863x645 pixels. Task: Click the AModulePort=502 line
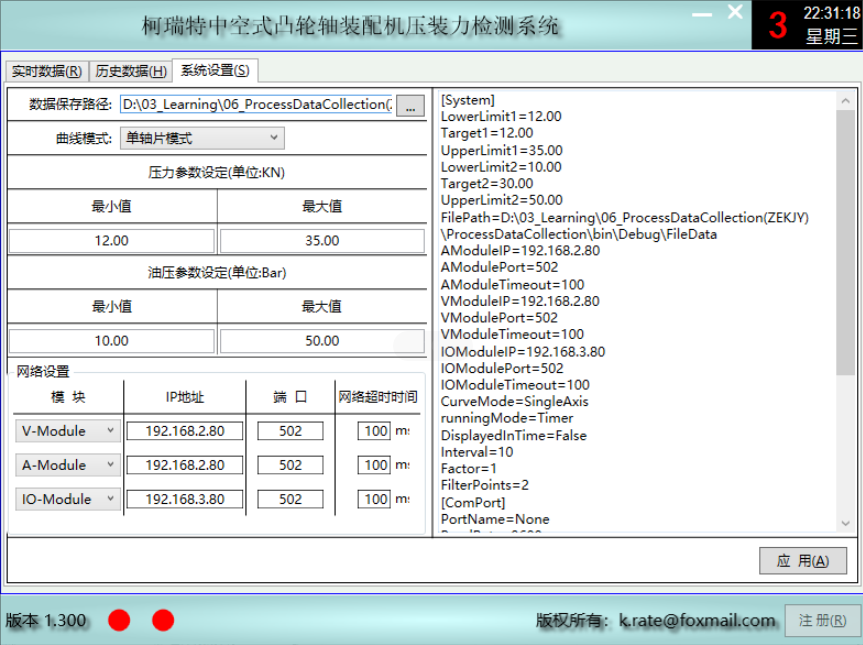pos(499,267)
